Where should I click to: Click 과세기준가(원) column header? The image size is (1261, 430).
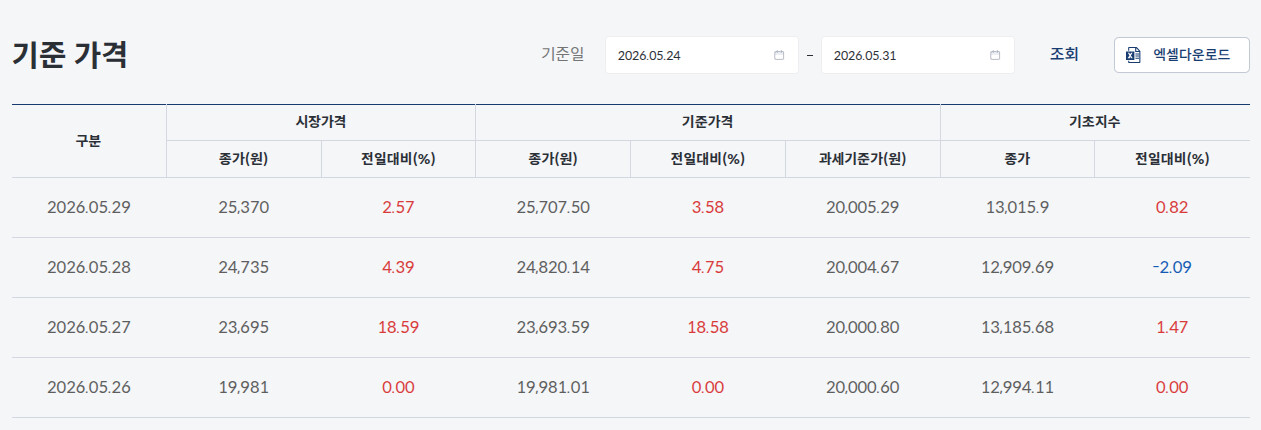coord(863,159)
